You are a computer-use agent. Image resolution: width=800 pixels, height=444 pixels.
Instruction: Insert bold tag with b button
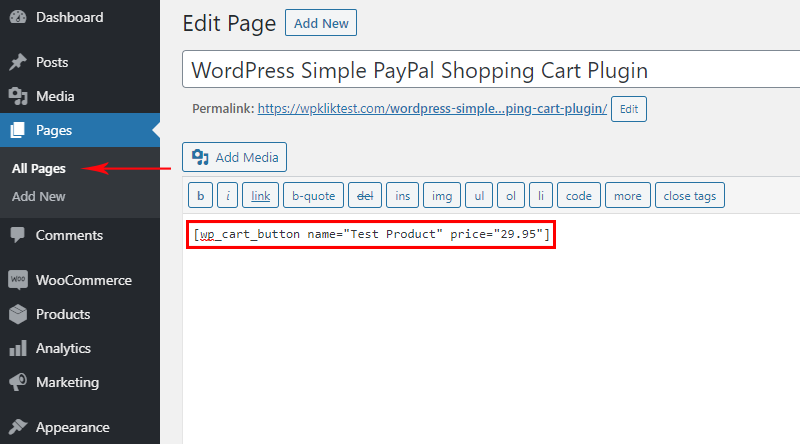pyautogui.click(x=201, y=195)
